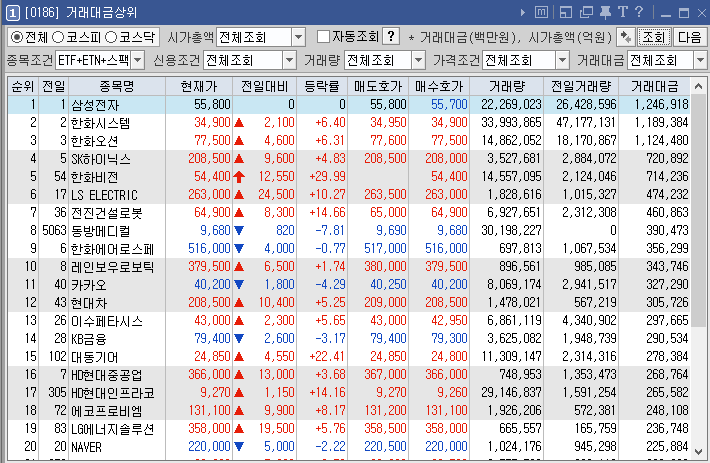
Task: Click the scrollbar down arrow in the table
Action: pos(698,452)
